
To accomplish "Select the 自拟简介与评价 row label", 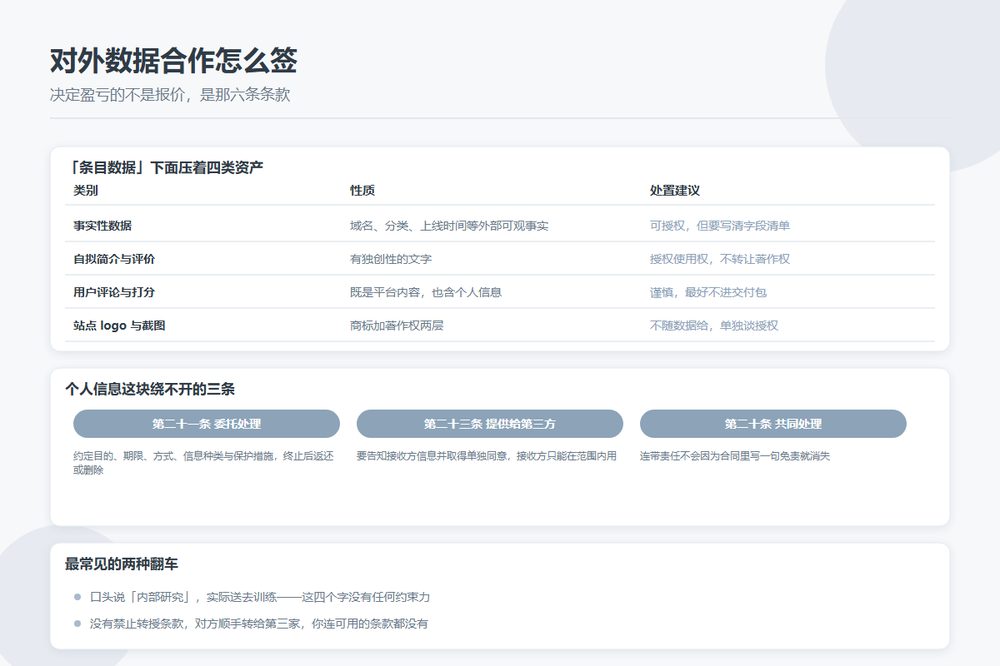I will click(114, 258).
